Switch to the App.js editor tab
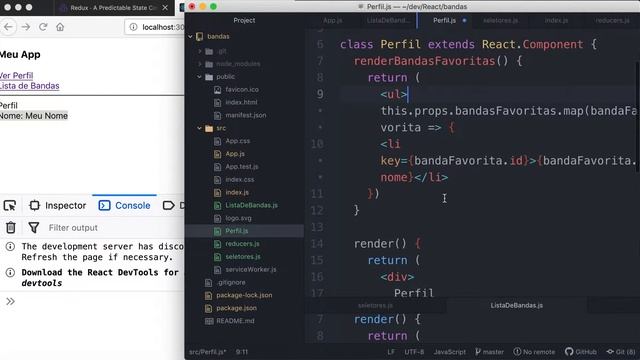Viewport: 640px width, 360px height. click(333, 20)
